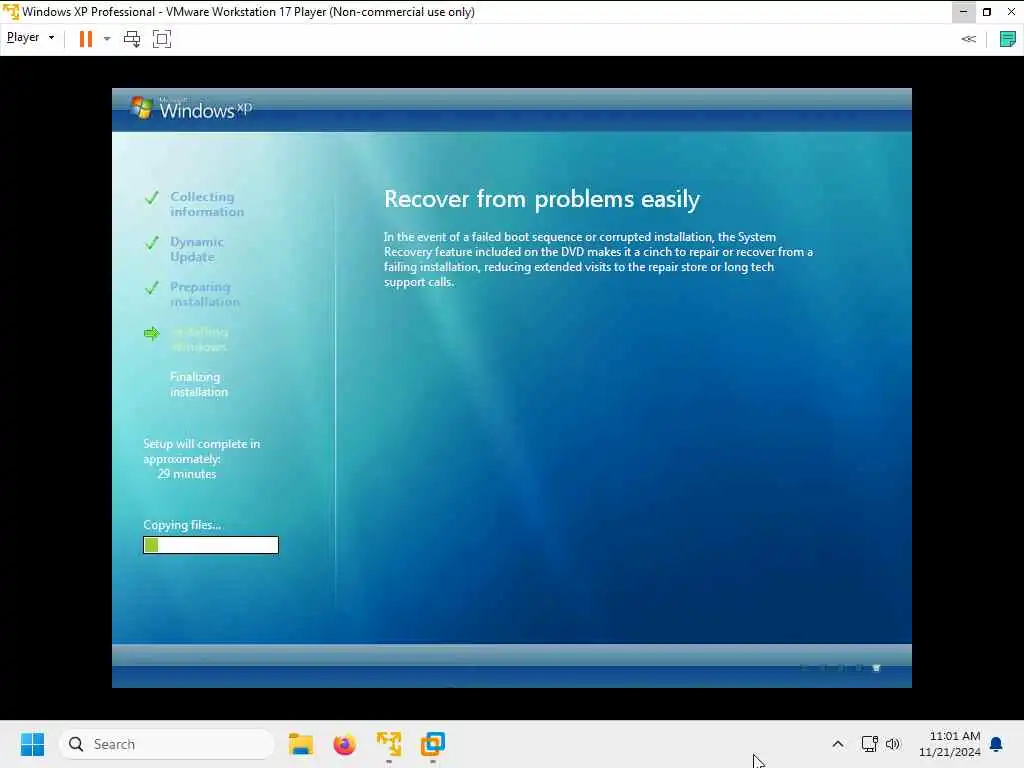Click the Windows XP logo
This screenshot has width=1024, height=768.
(x=191, y=108)
